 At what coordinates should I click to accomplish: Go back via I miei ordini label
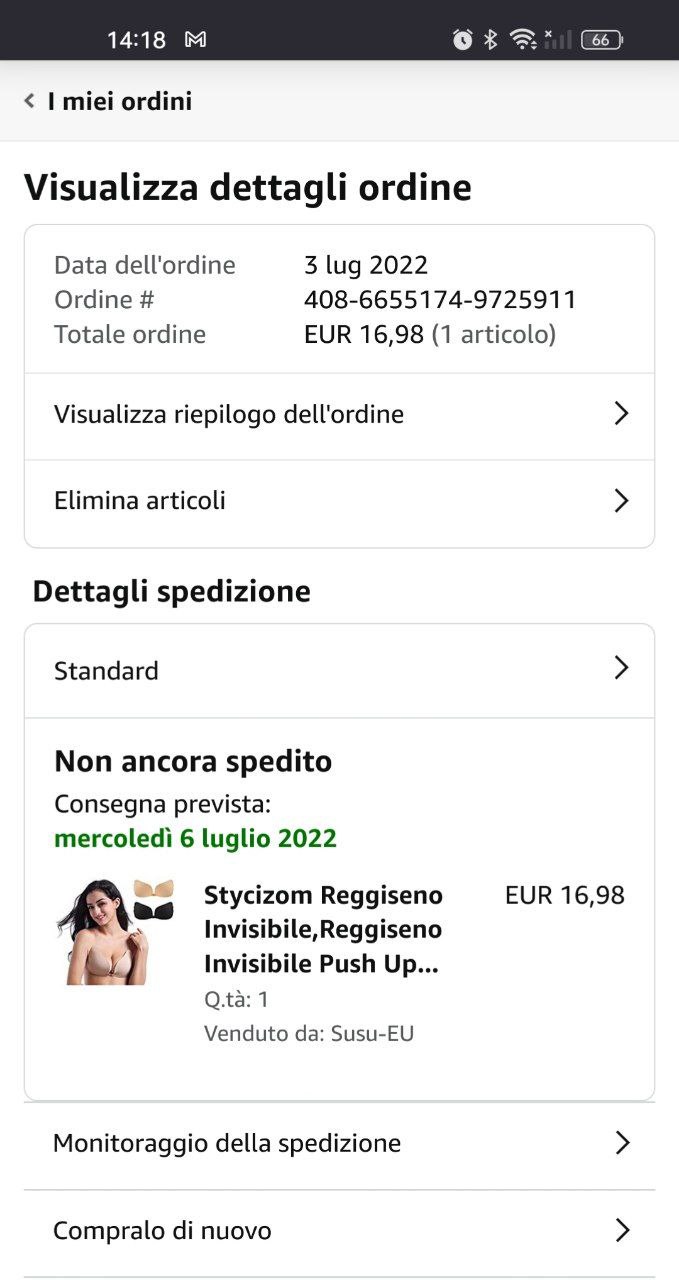[120, 101]
